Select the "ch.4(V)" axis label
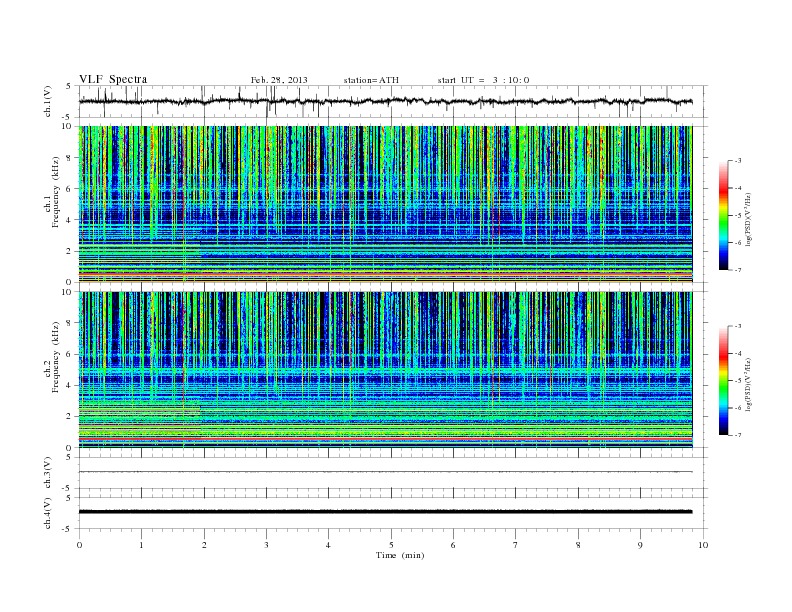The image size is (792, 612). tap(48, 513)
